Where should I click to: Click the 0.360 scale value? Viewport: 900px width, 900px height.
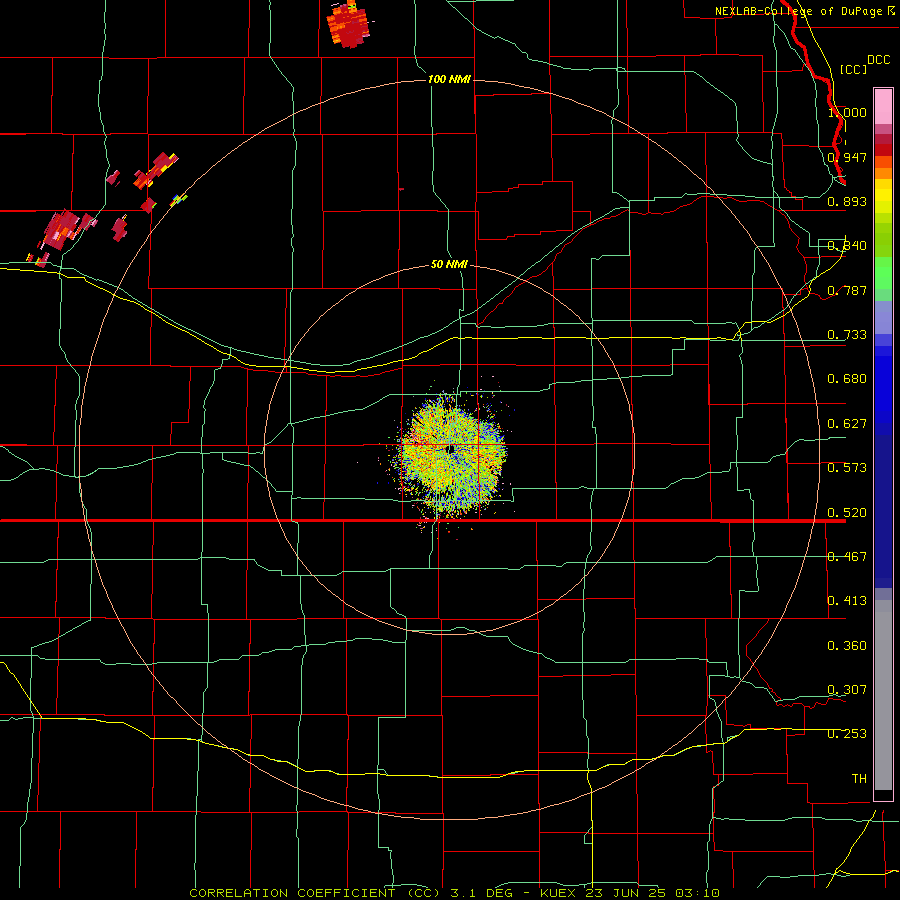pos(847,646)
